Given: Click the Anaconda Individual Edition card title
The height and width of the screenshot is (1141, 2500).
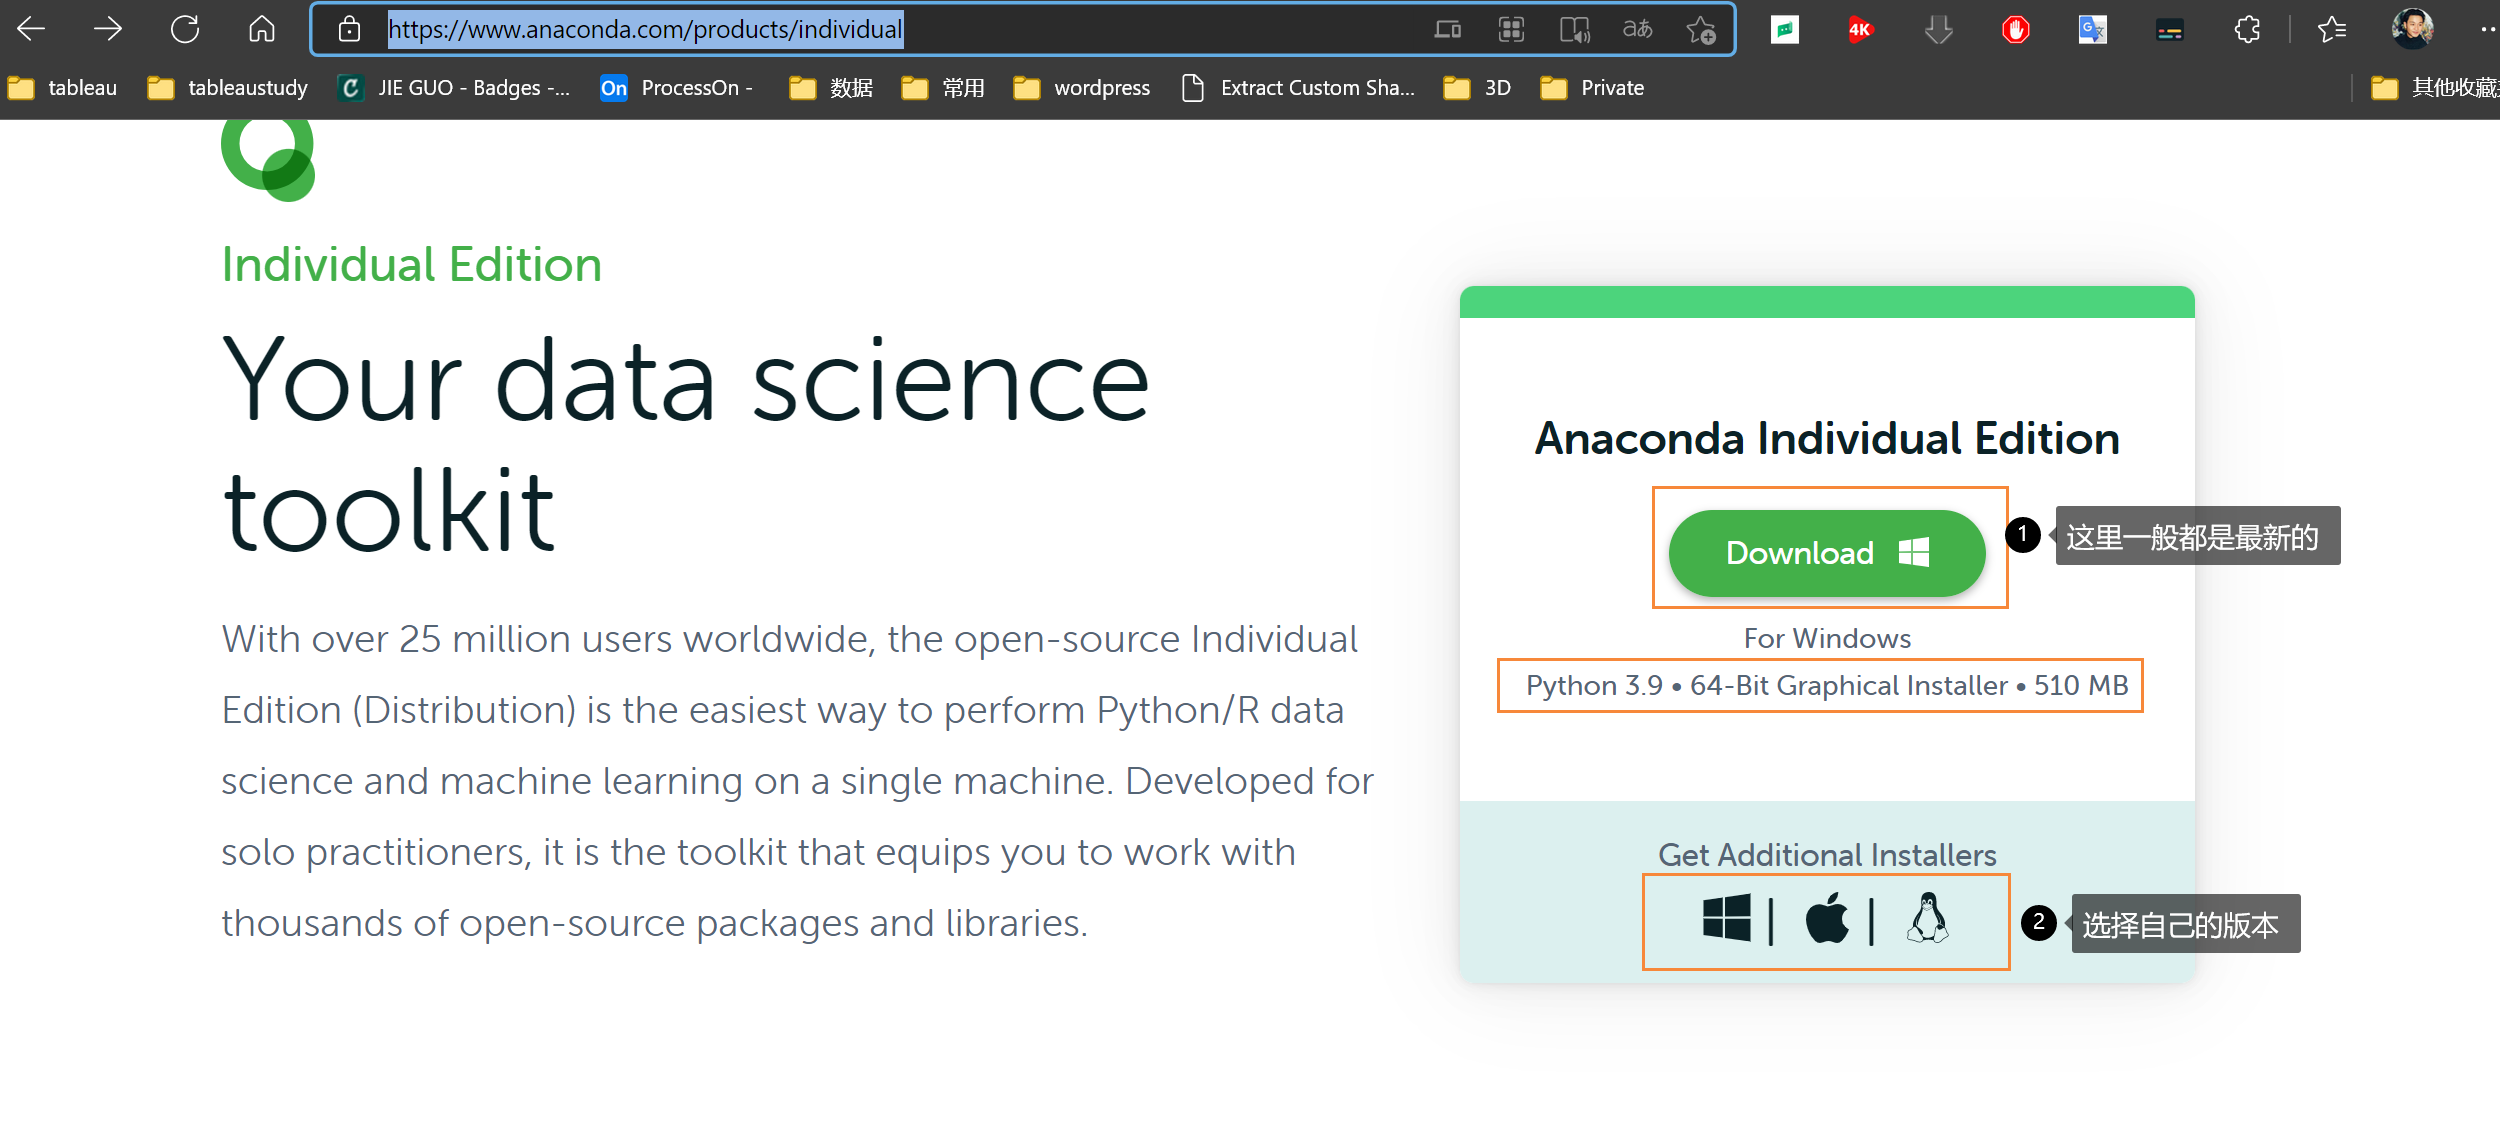Looking at the screenshot, I should [x=1827, y=438].
